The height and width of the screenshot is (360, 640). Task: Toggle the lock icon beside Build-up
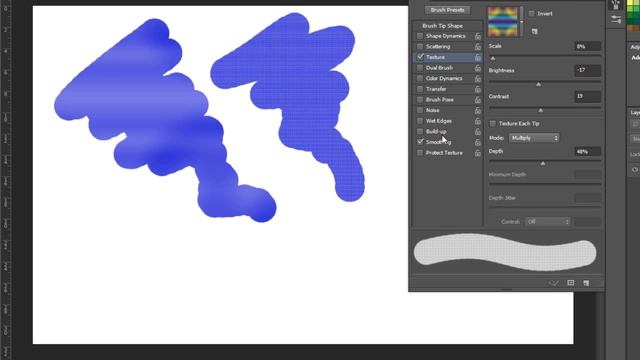click(x=478, y=132)
